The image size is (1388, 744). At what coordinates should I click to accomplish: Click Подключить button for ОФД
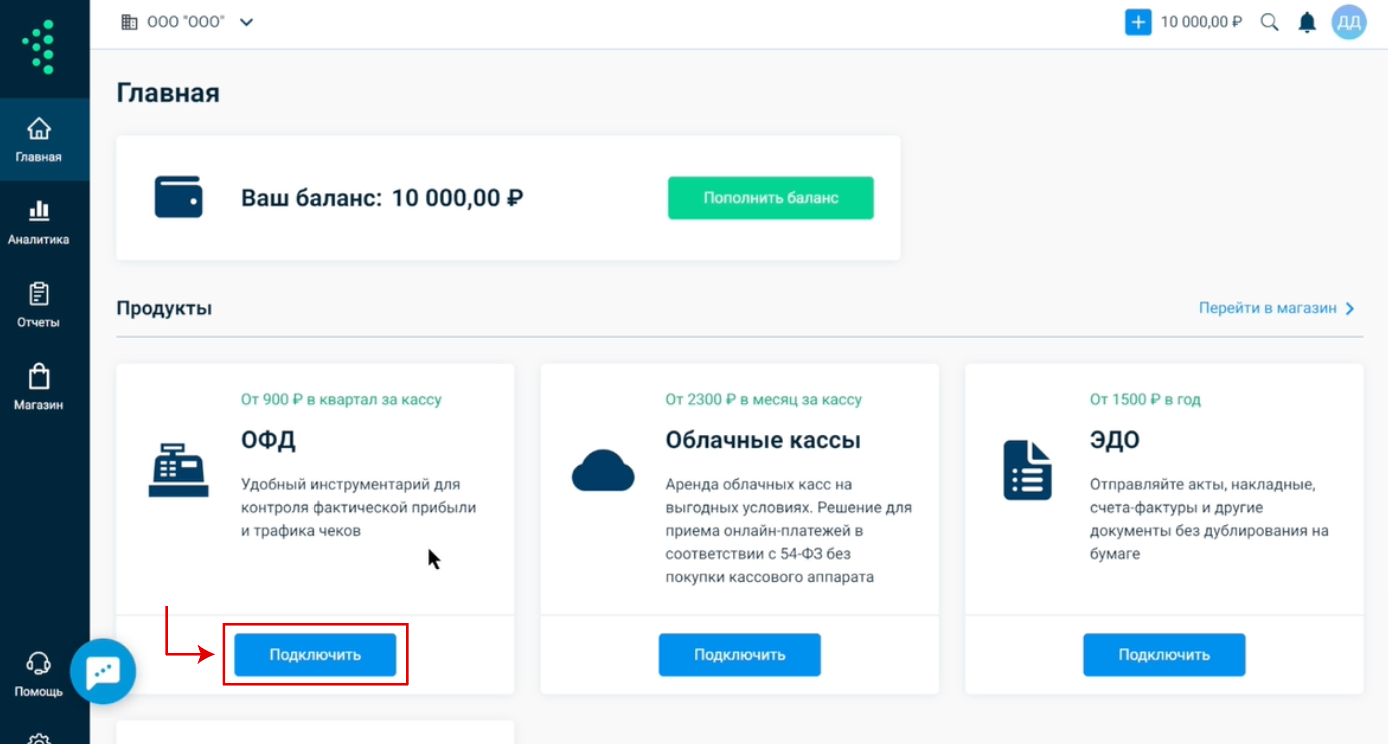(x=315, y=655)
